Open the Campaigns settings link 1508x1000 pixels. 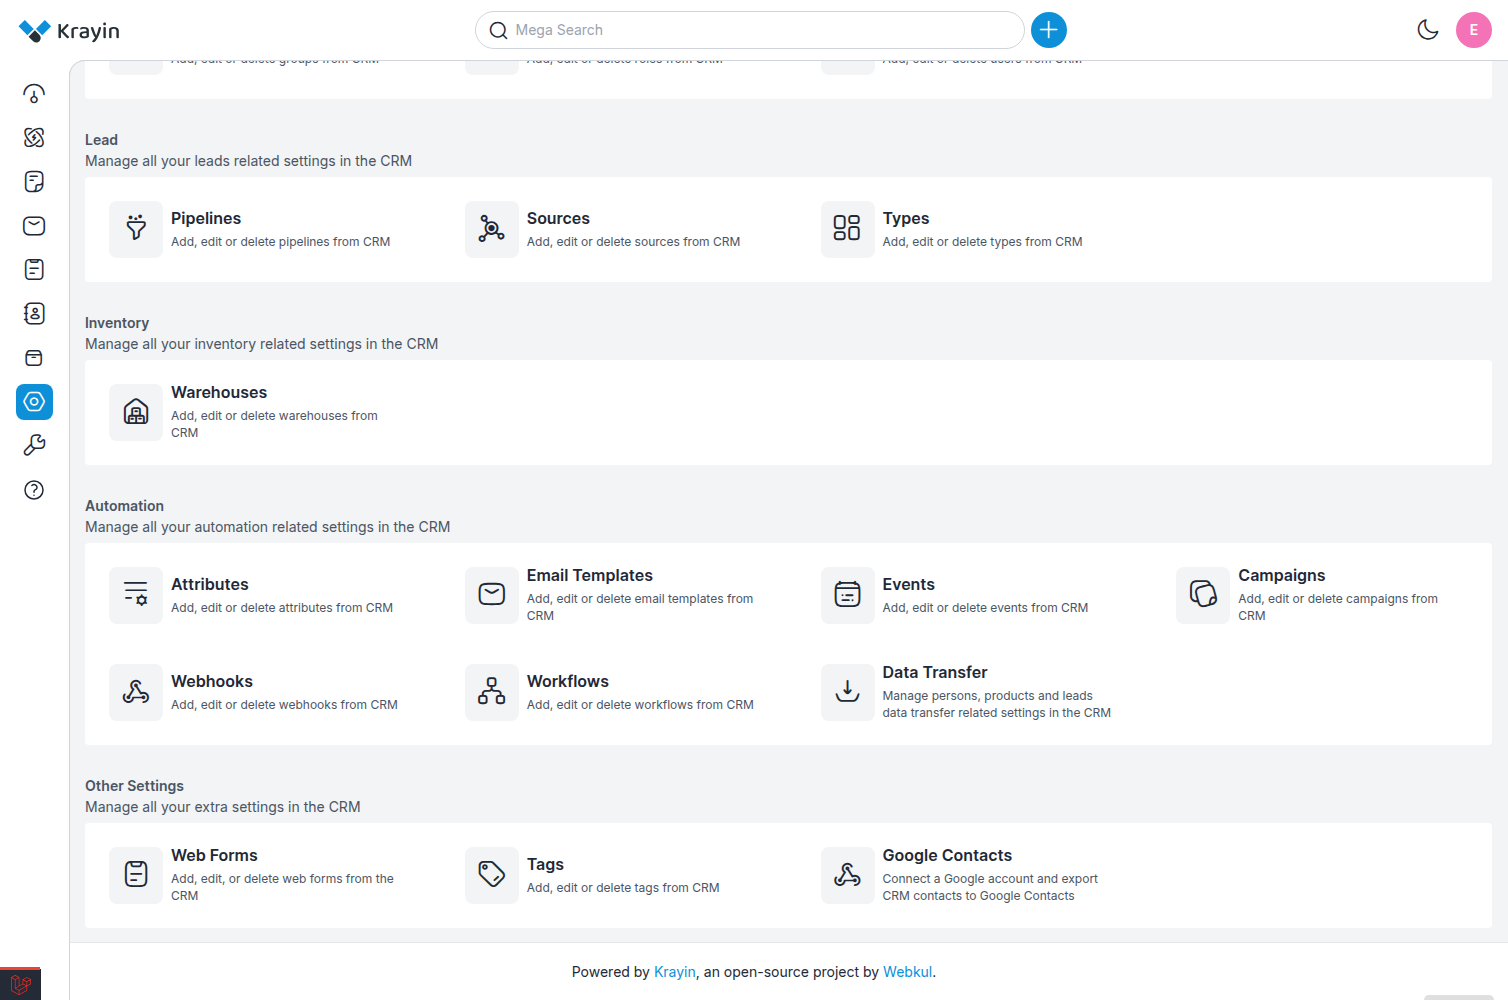click(x=1282, y=575)
